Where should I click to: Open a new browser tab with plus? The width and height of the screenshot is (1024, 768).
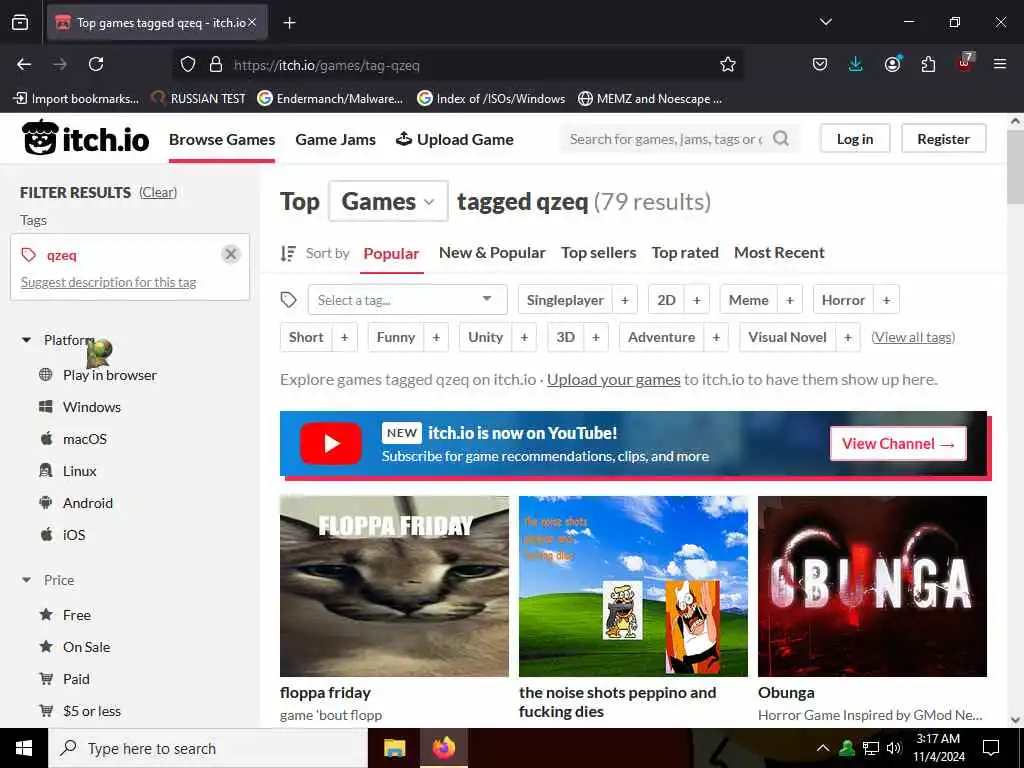pos(289,23)
